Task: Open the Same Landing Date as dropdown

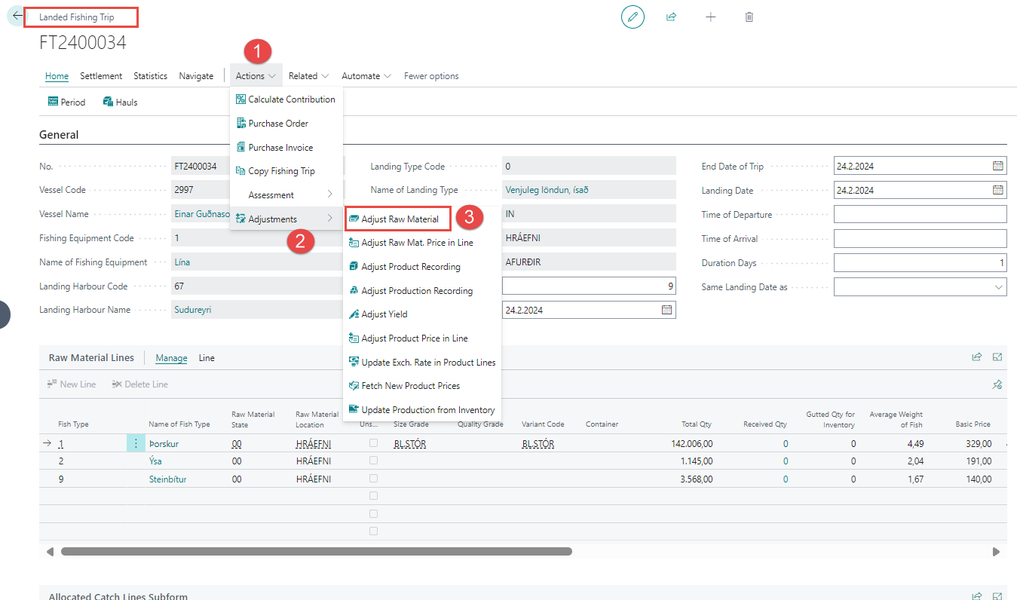Action: 998,287
